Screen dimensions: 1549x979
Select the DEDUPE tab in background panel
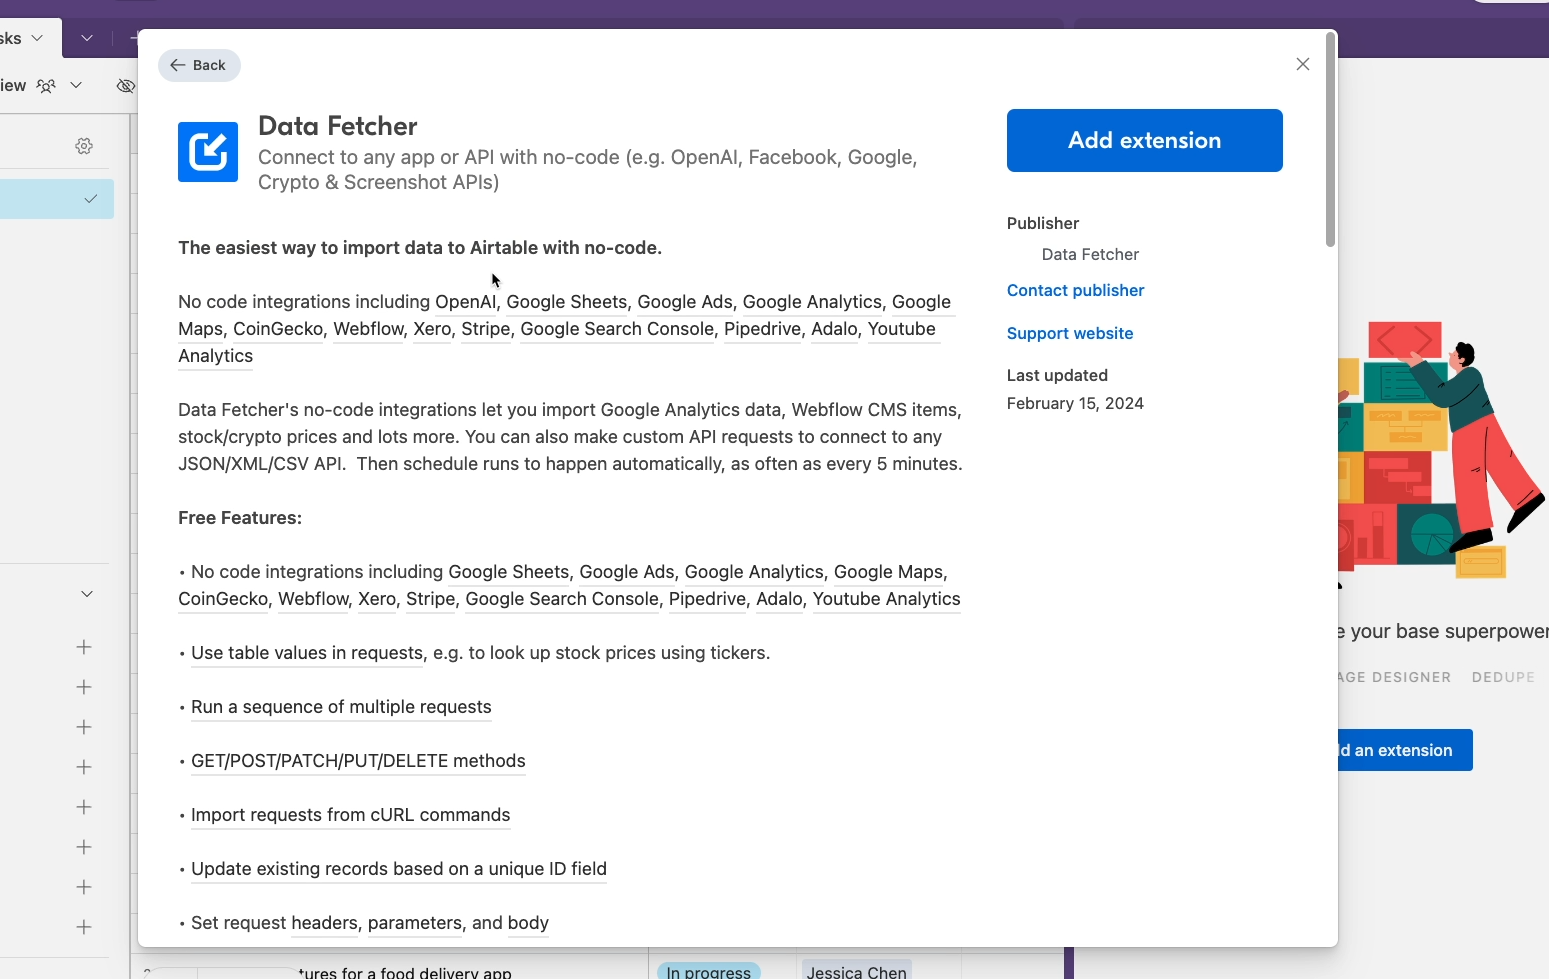[1503, 677]
